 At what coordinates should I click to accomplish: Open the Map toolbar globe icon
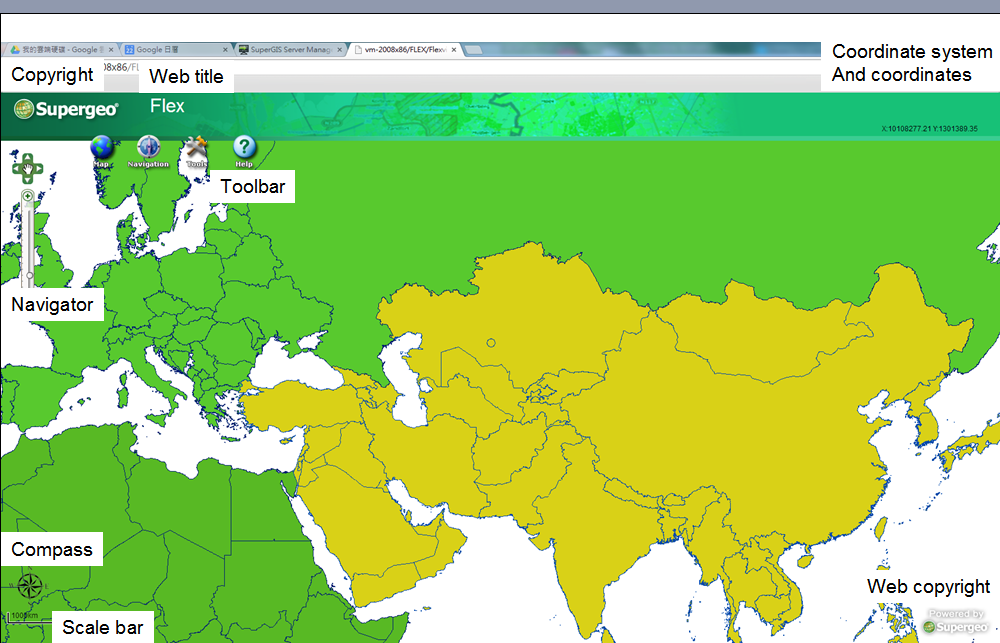click(x=101, y=148)
